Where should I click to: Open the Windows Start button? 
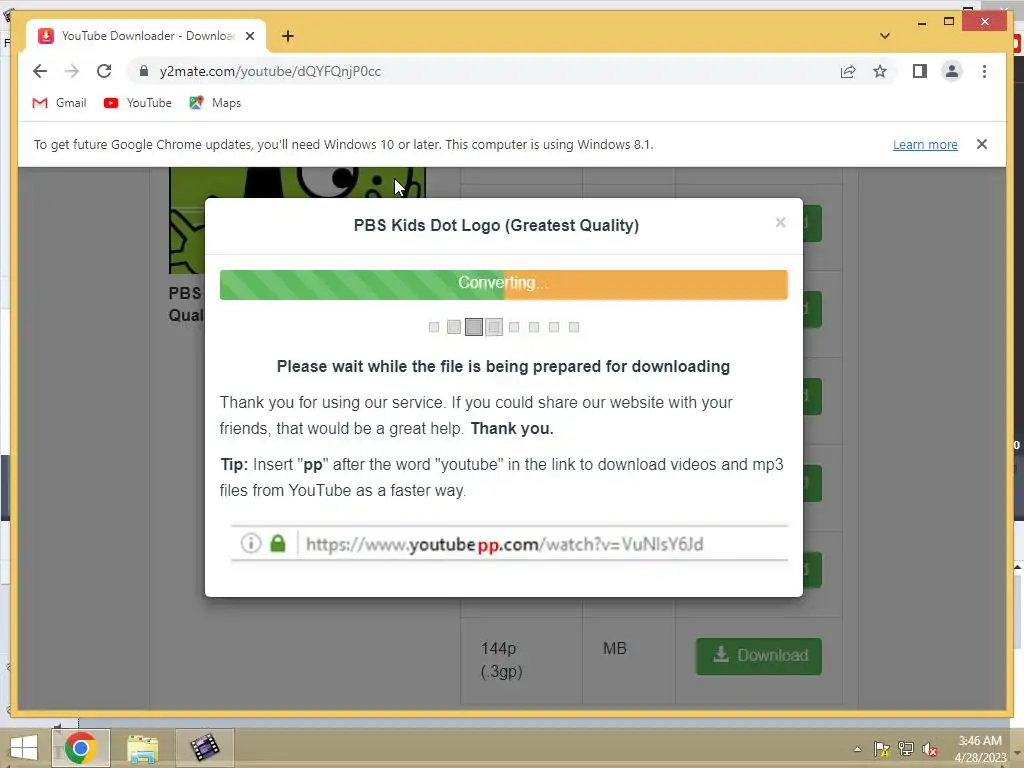tap(24, 748)
